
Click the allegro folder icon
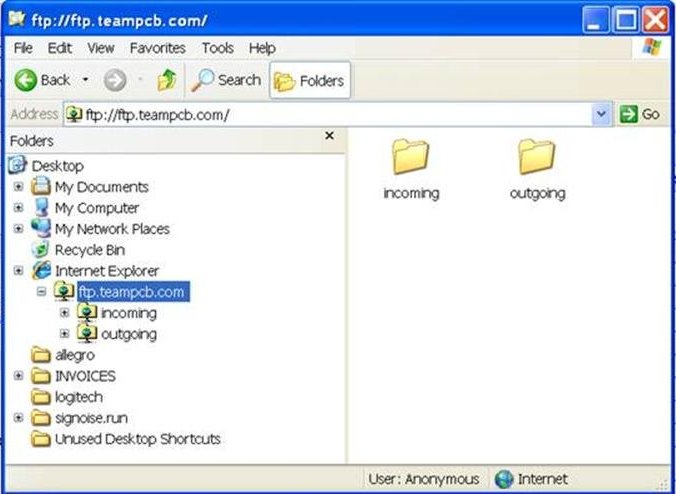click(x=41, y=355)
